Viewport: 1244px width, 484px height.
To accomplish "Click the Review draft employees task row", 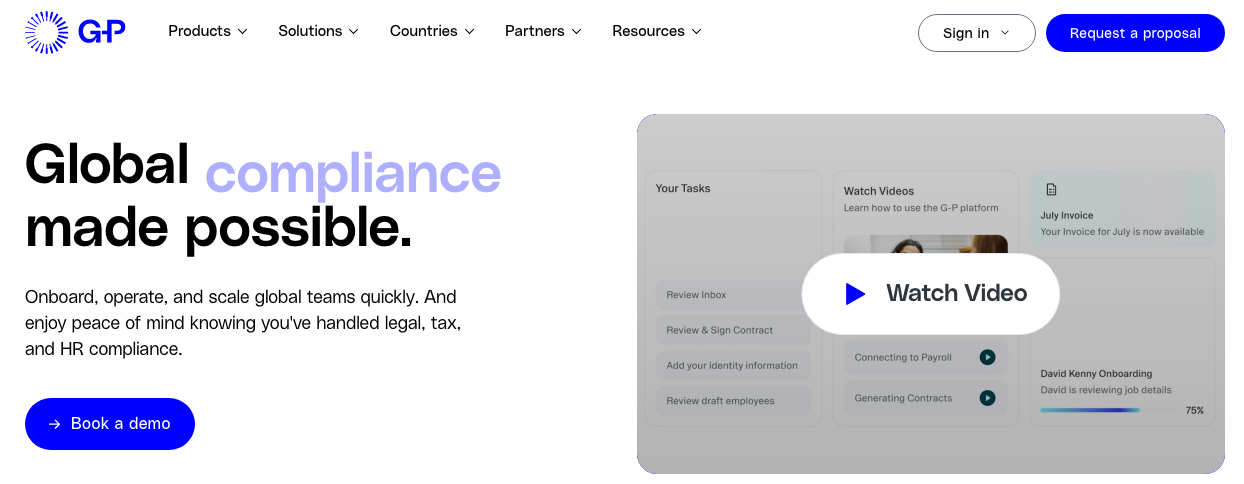I will tap(733, 401).
